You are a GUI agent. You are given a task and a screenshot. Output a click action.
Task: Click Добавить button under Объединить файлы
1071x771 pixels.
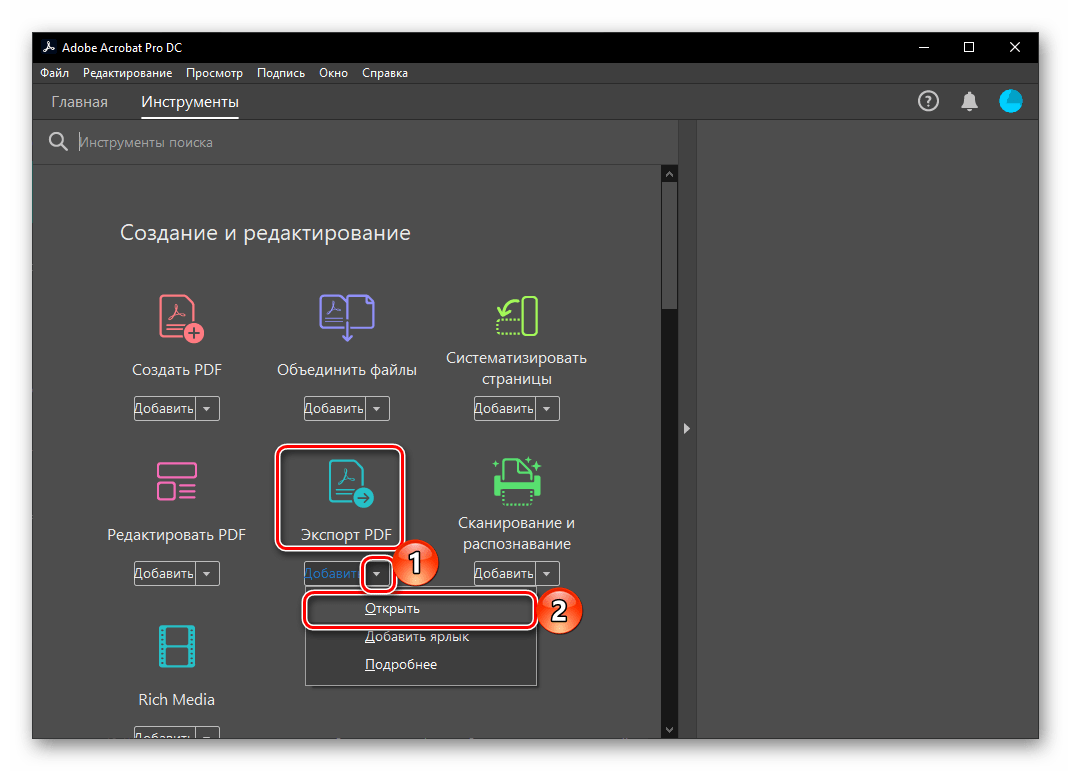(x=335, y=408)
